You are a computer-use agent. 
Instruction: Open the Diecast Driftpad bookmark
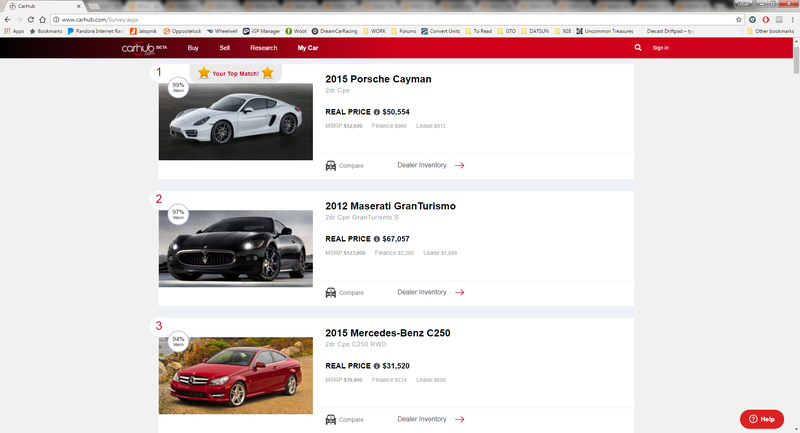pos(670,31)
